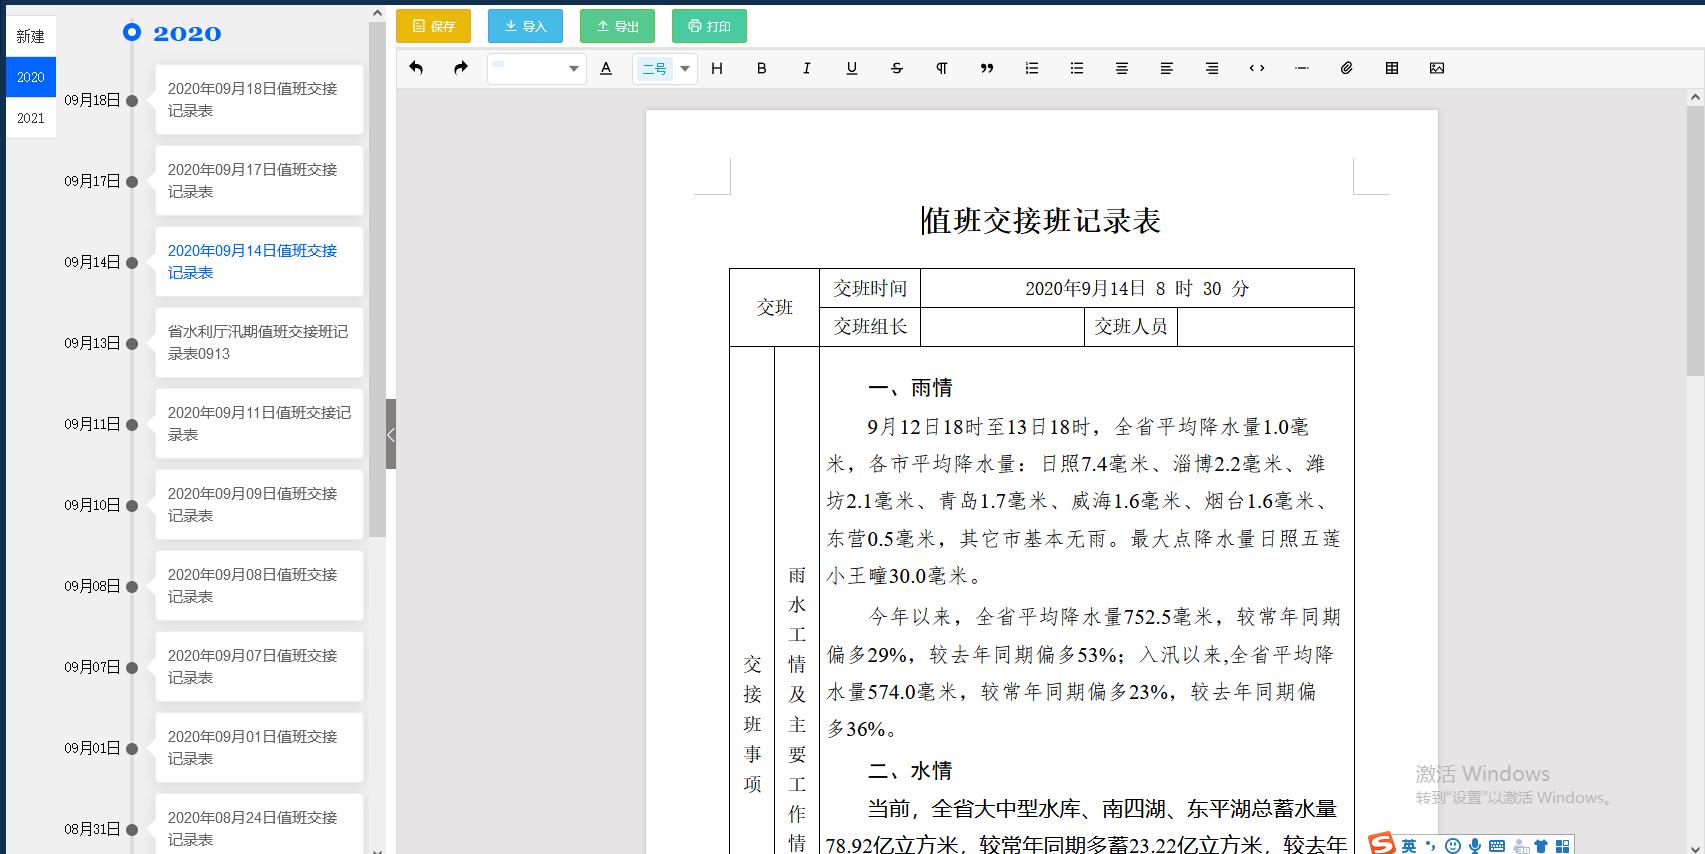The height and width of the screenshot is (854, 1705).
Task: Align text to the left
Action: (1167, 68)
